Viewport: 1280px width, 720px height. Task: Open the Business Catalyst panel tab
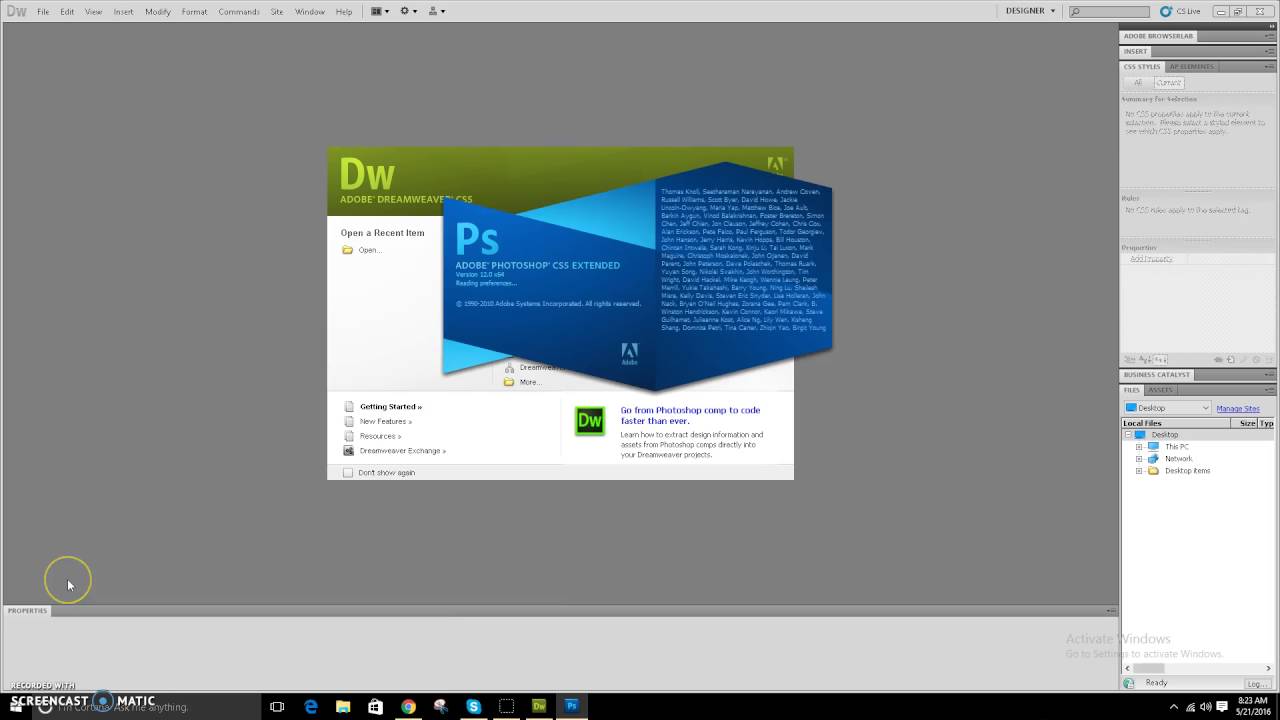1157,375
